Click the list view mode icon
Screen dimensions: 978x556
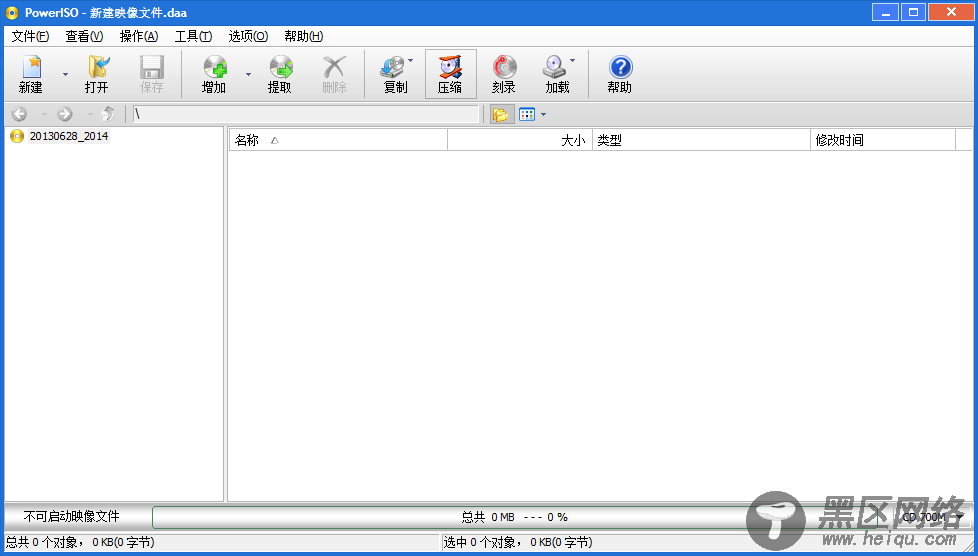(527, 114)
